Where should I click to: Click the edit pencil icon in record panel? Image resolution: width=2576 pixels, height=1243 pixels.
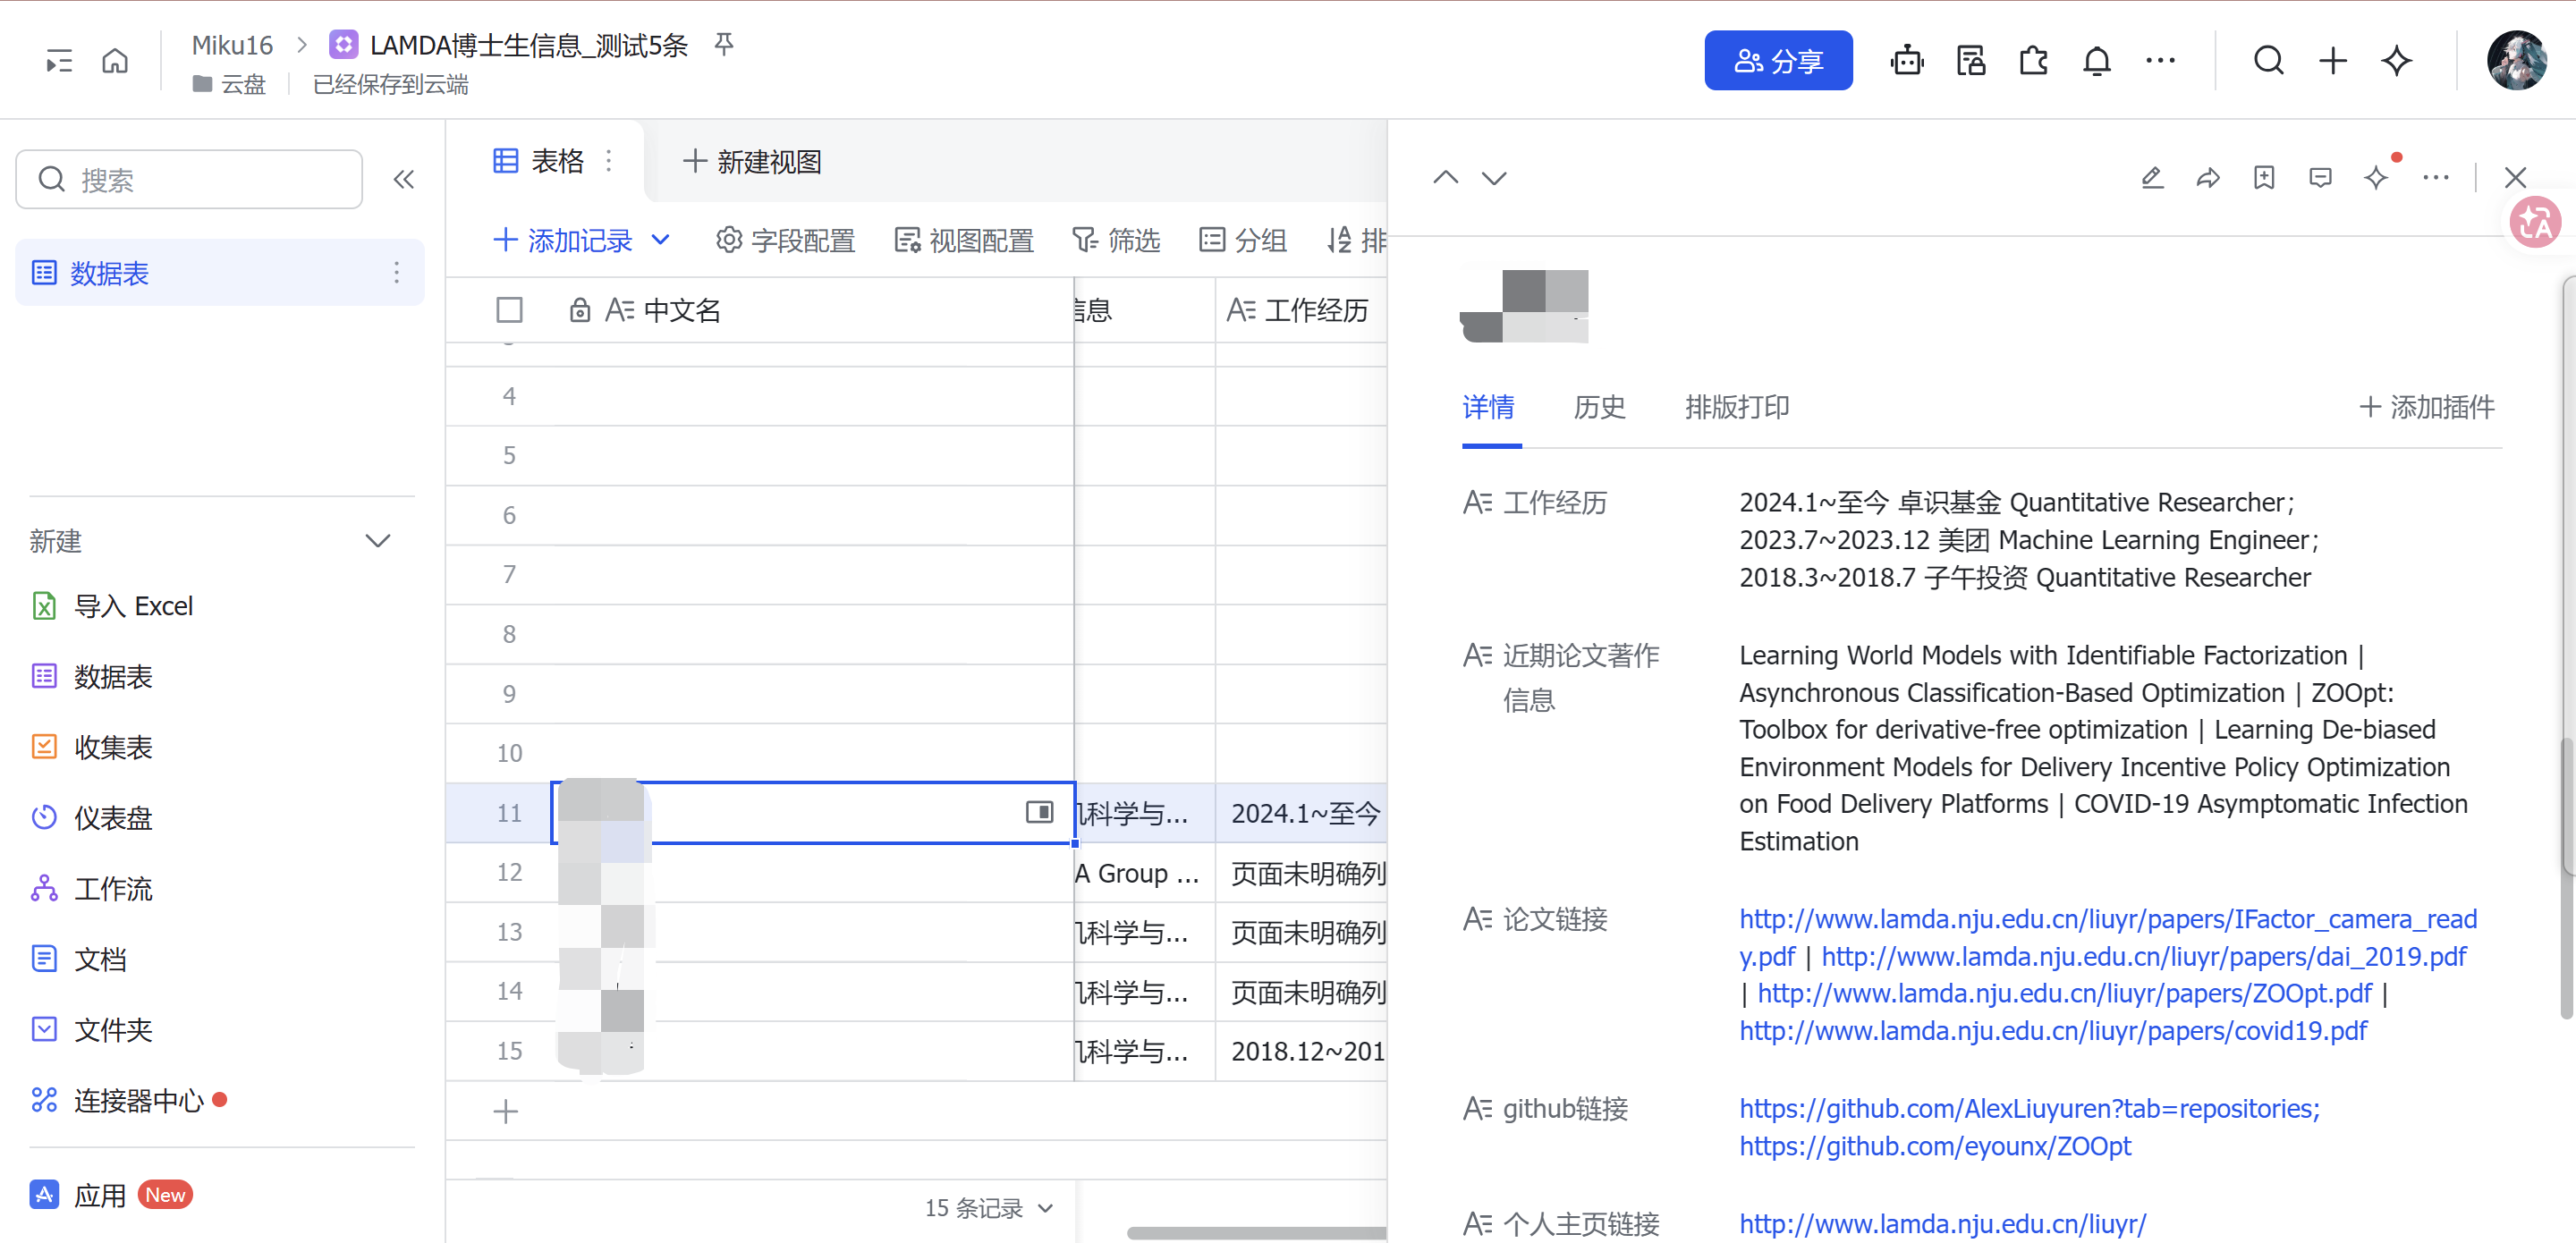[2152, 178]
